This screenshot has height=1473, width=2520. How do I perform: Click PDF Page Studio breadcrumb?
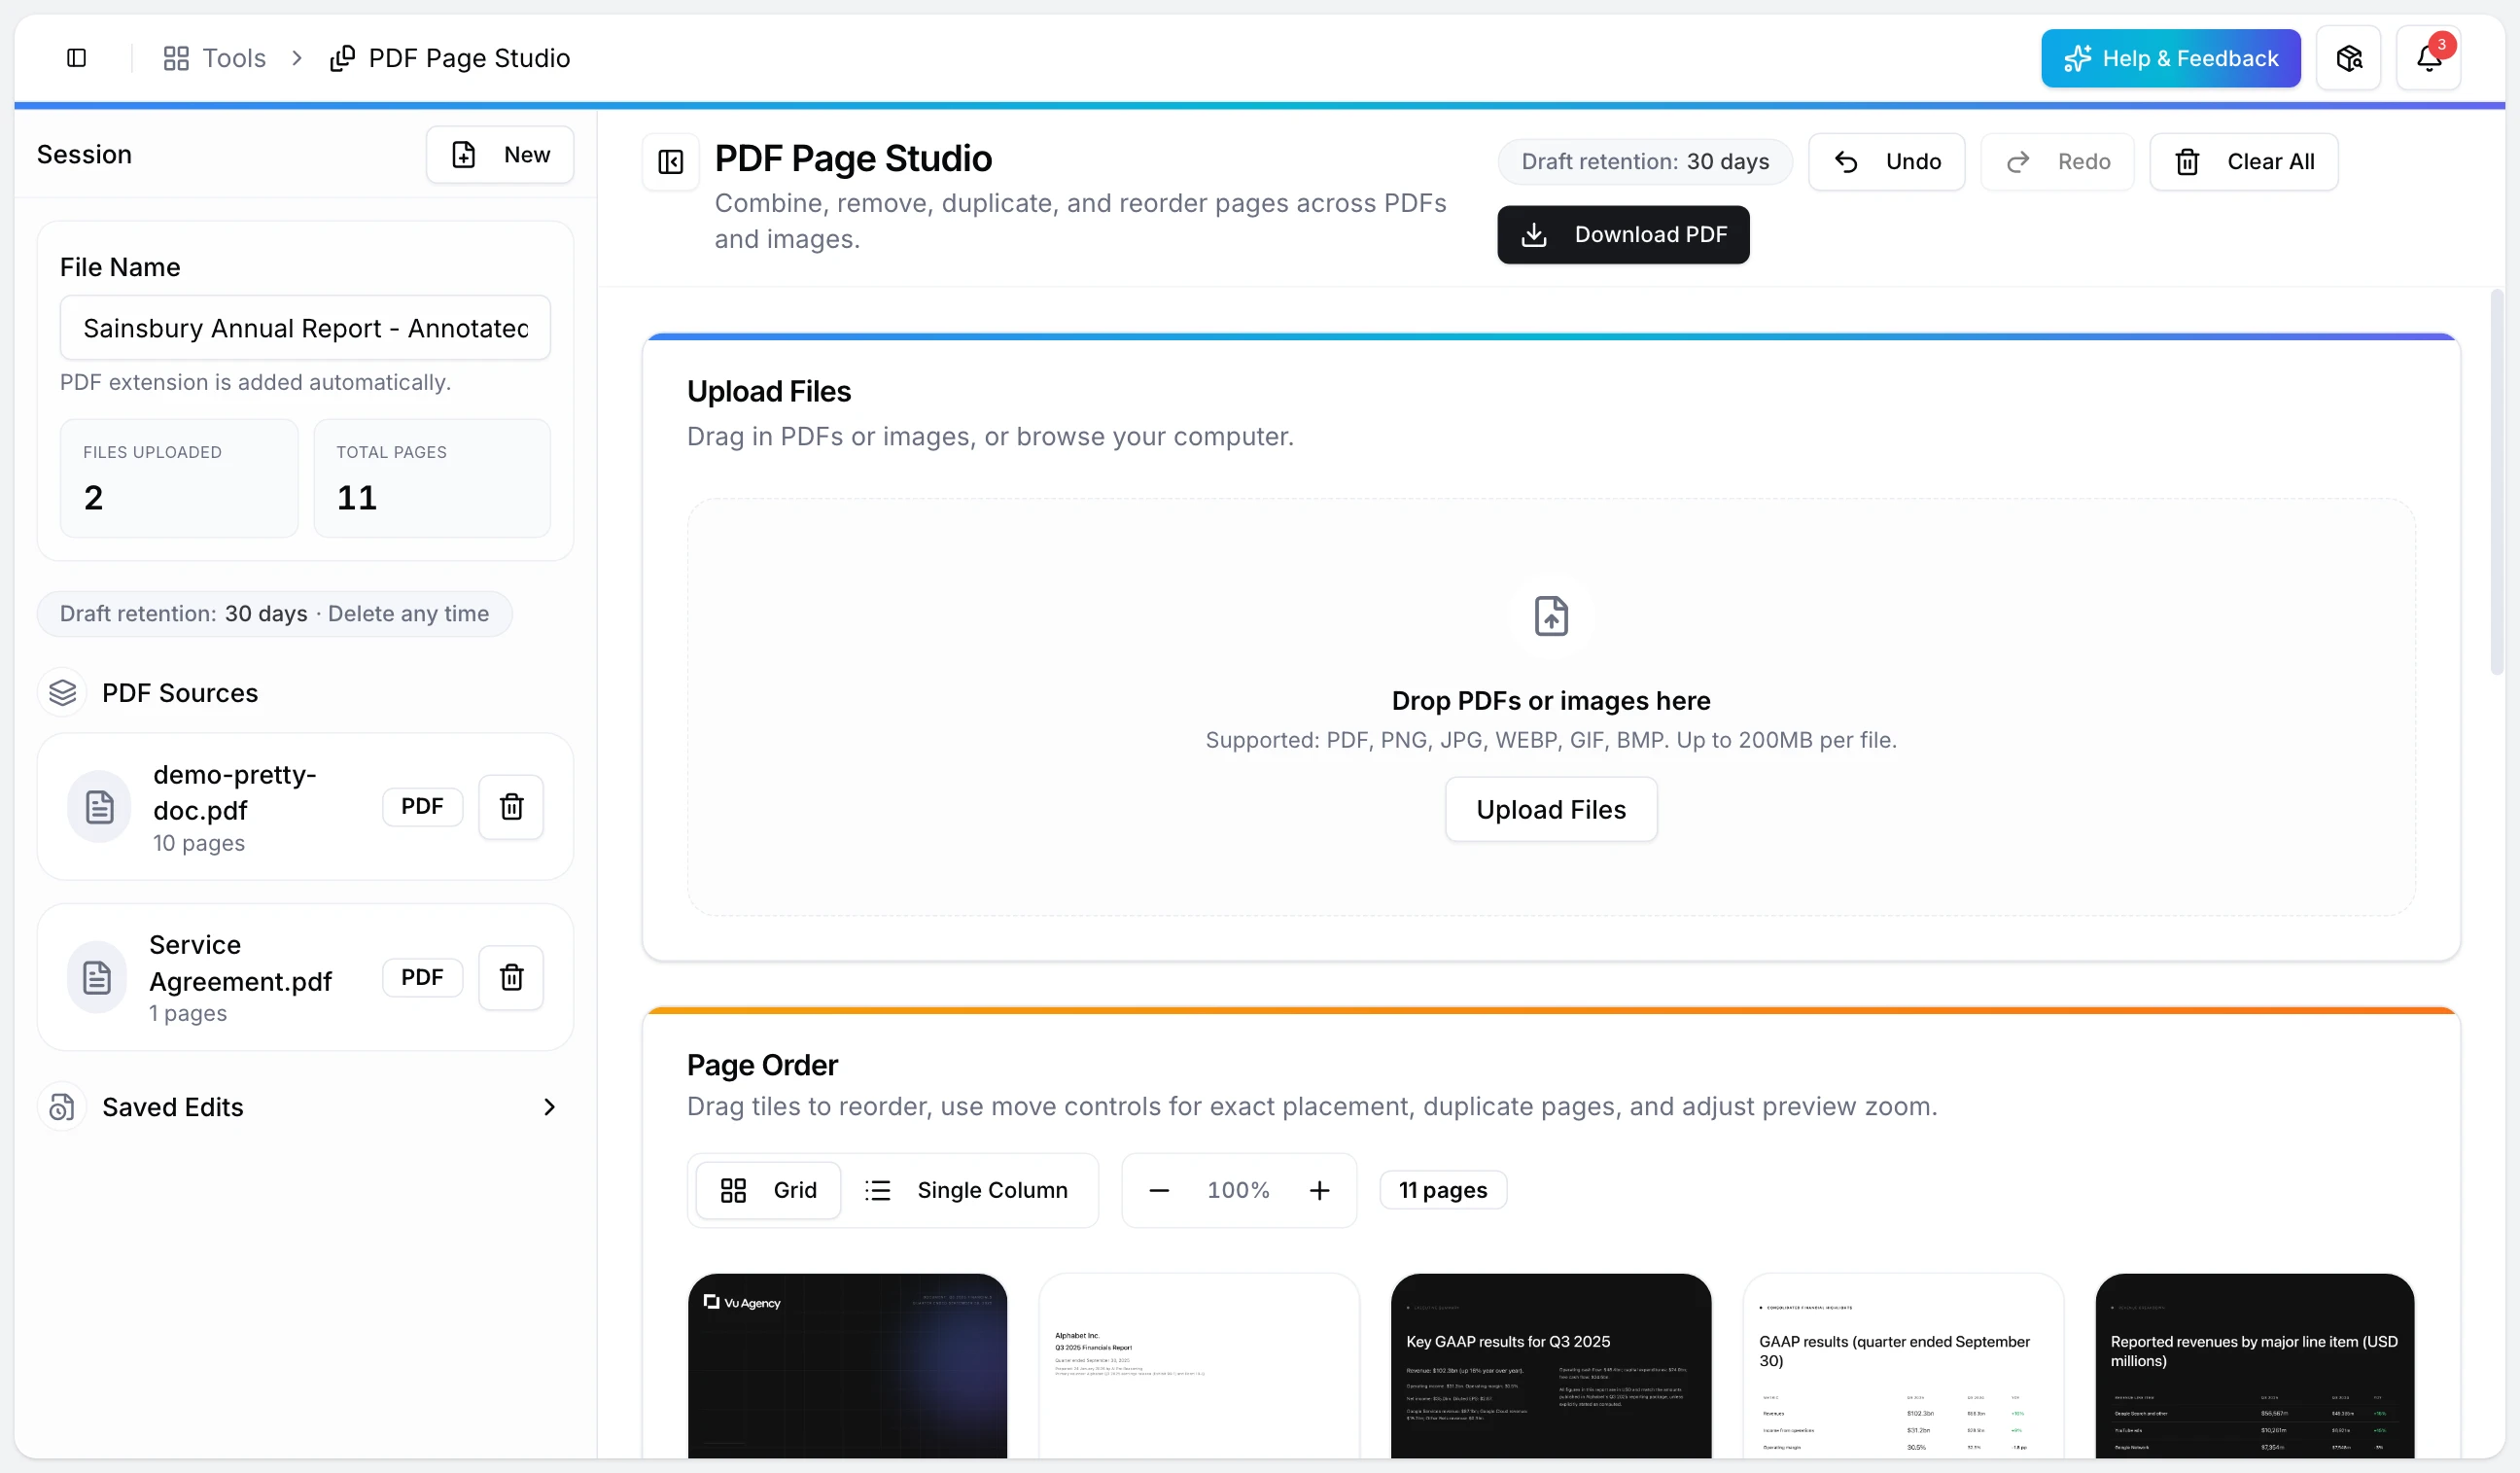[450, 58]
